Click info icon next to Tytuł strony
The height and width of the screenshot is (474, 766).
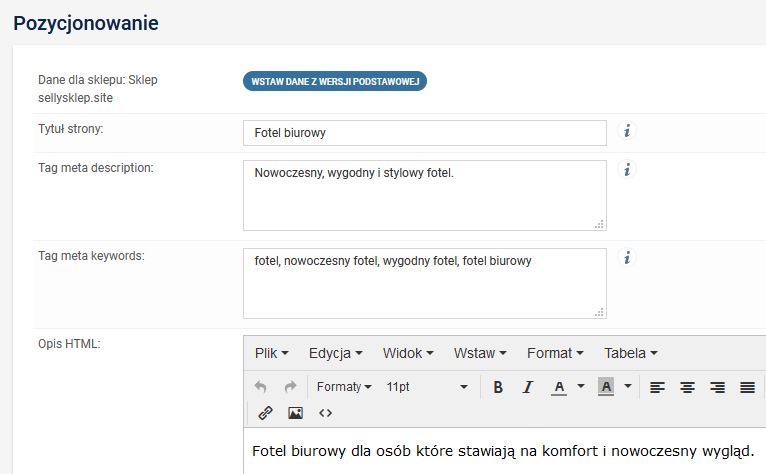tap(627, 131)
